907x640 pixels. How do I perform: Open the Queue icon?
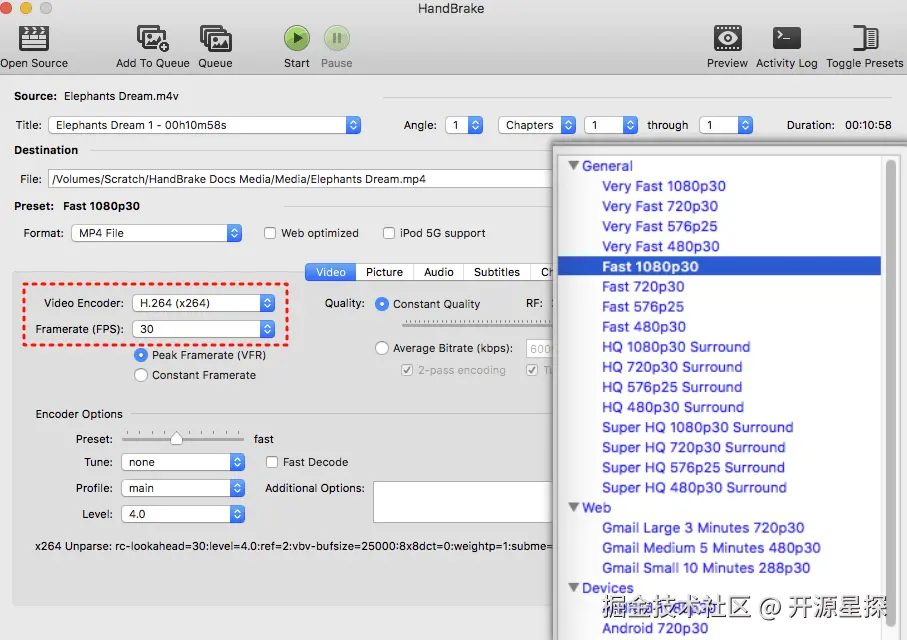(216, 39)
